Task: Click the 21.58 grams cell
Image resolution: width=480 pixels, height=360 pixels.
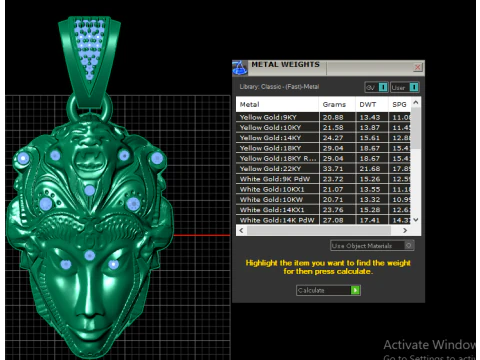Action: [x=337, y=128]
